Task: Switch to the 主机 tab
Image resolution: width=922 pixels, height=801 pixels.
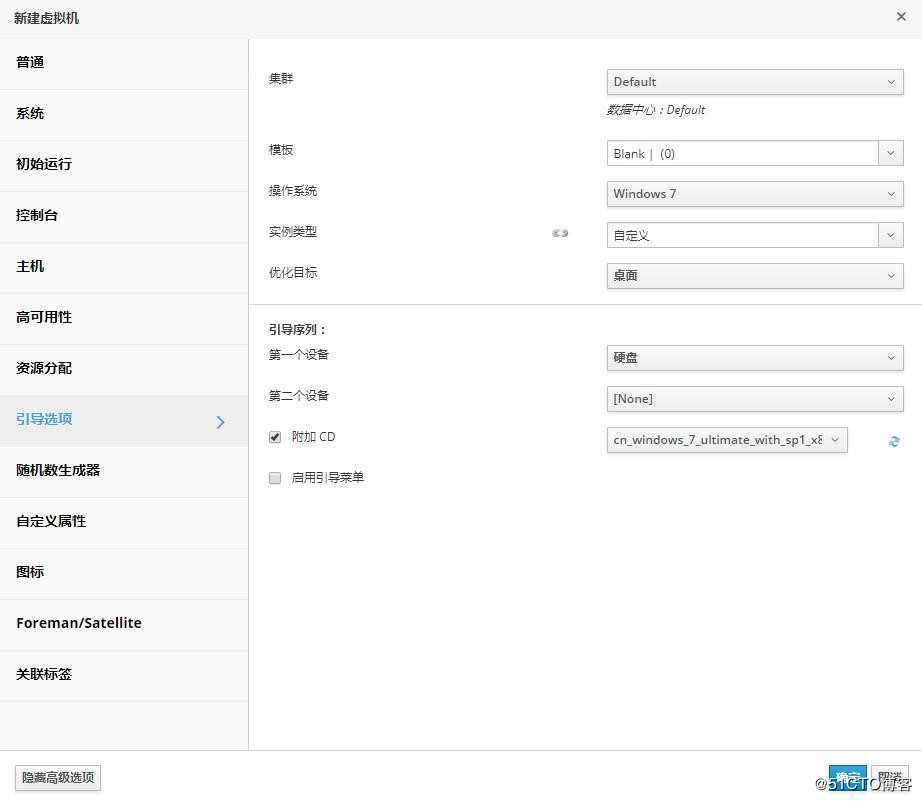Action: (x=124, y=267)
